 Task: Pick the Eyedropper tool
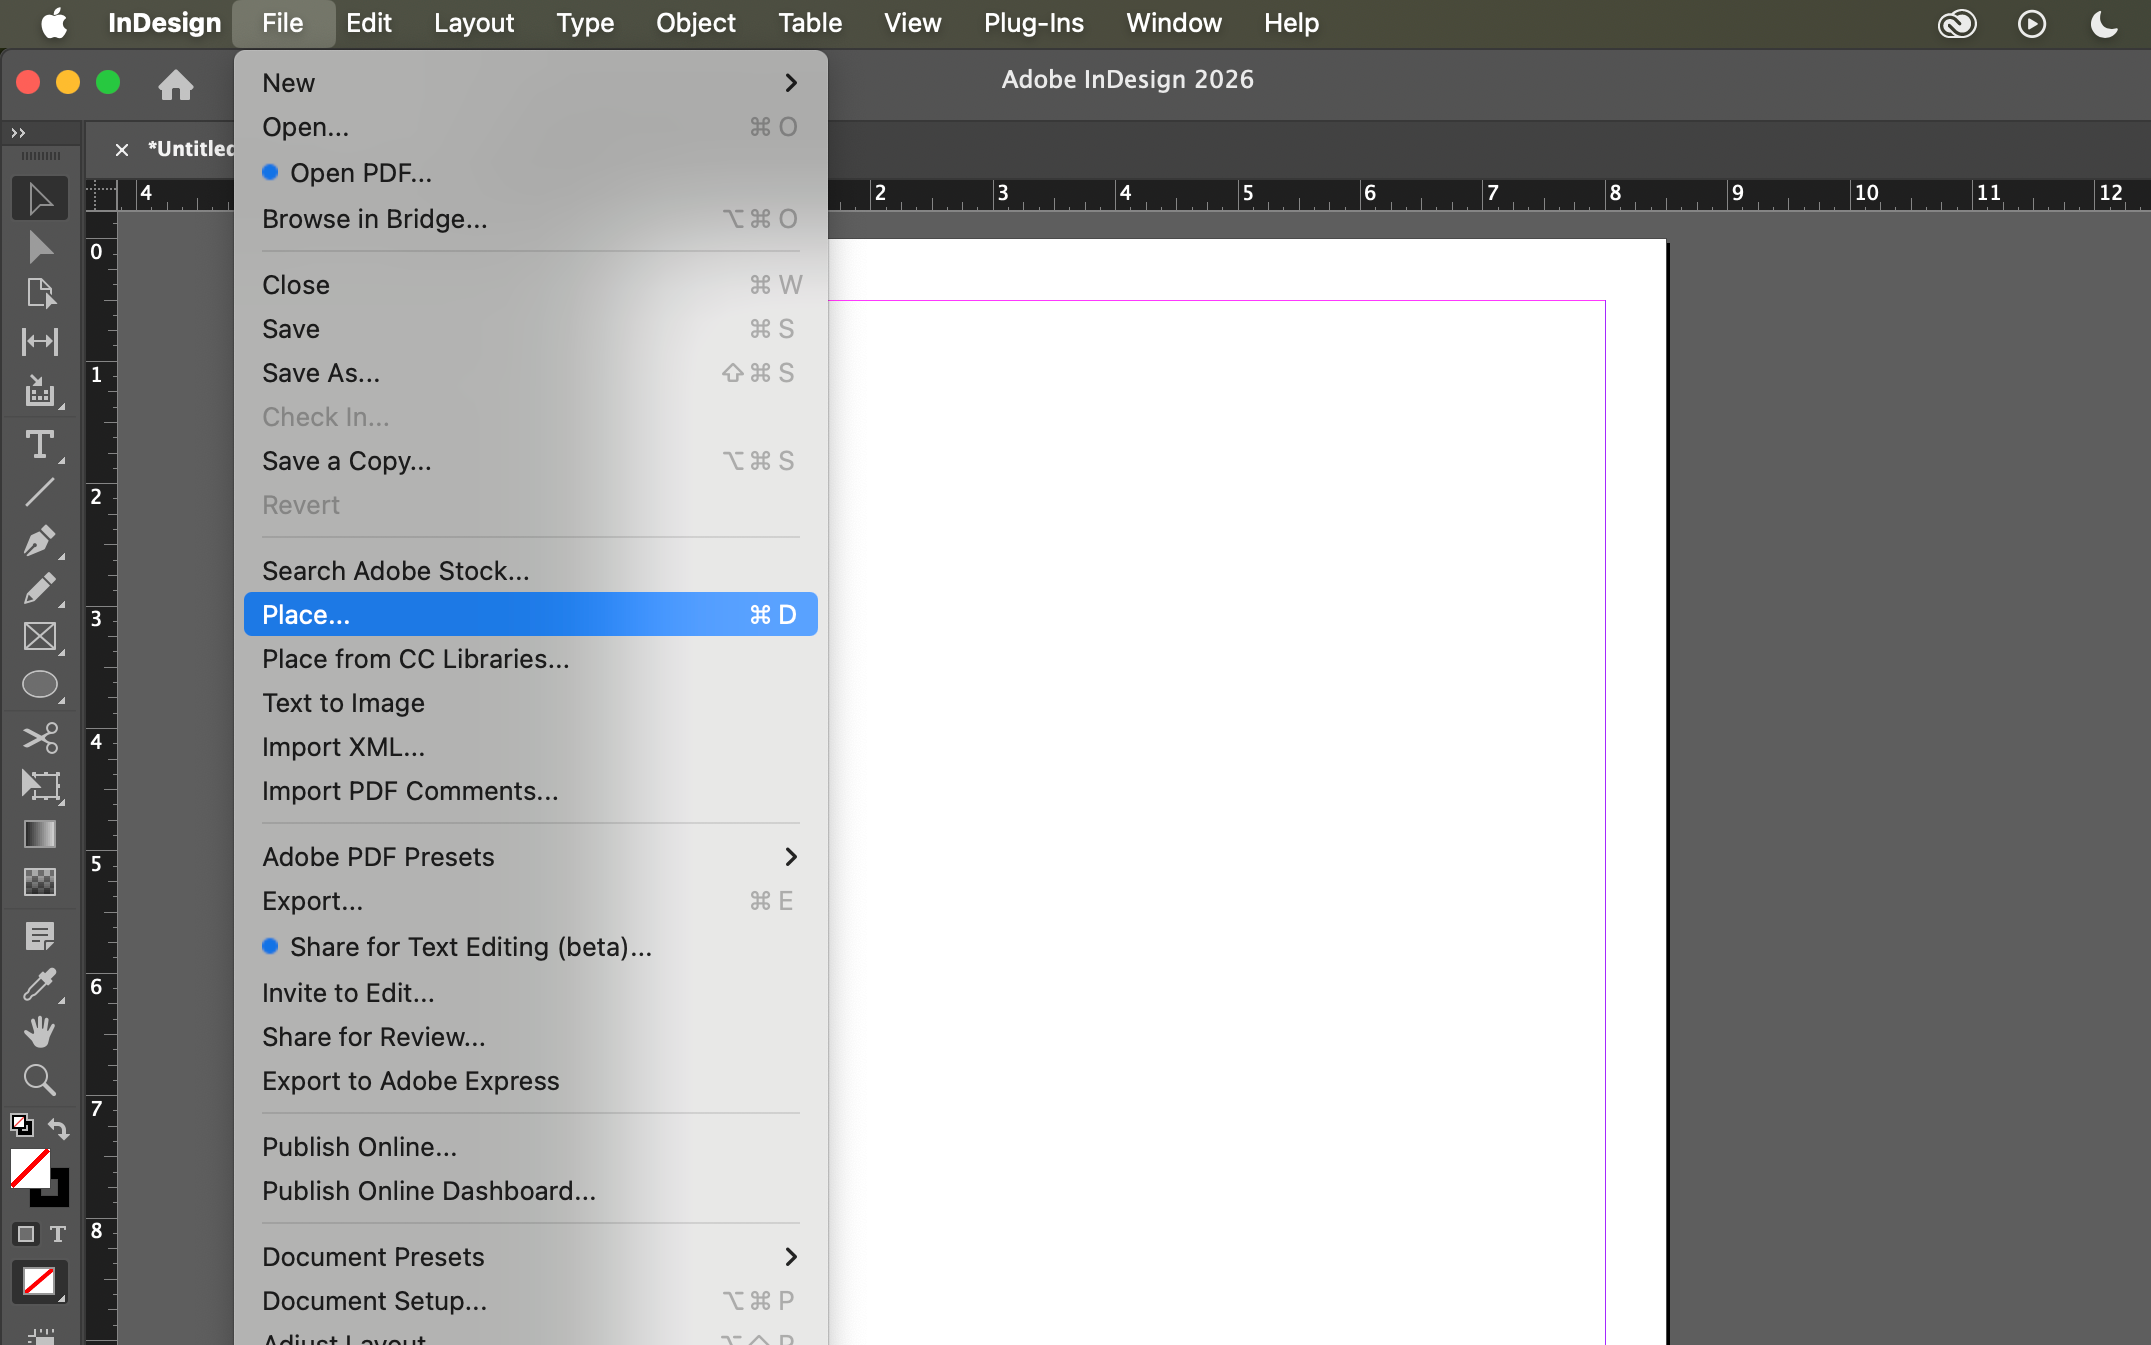pyautogui.click(x=40, y=985)
